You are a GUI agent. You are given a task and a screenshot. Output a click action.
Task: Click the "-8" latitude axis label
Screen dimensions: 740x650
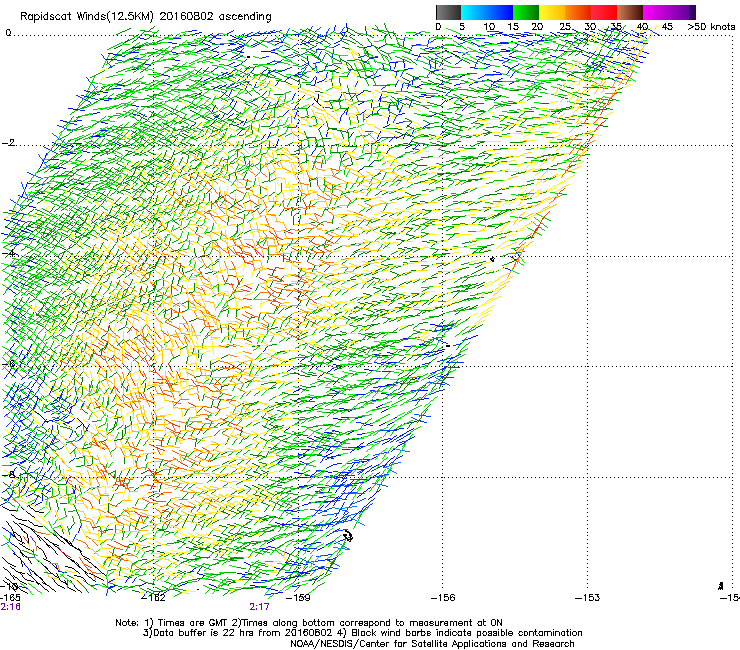(8, 474)
